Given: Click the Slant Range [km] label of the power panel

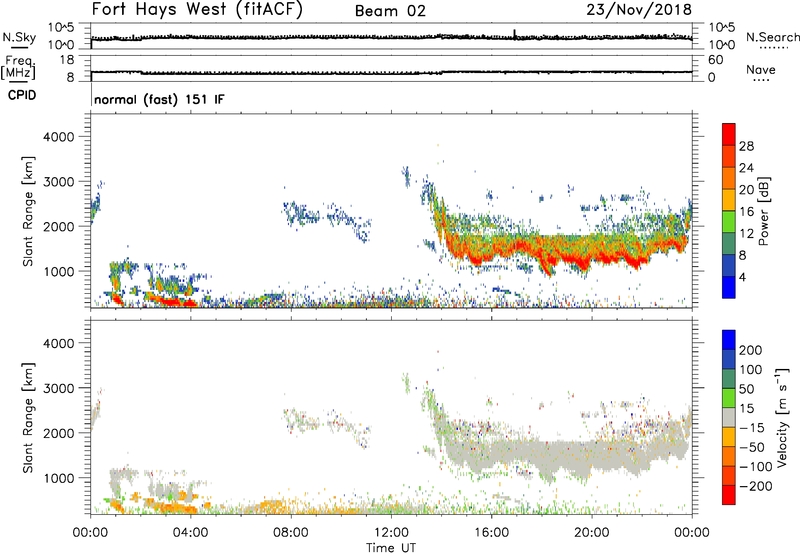Looking at the screenshot, I should 28,211.
